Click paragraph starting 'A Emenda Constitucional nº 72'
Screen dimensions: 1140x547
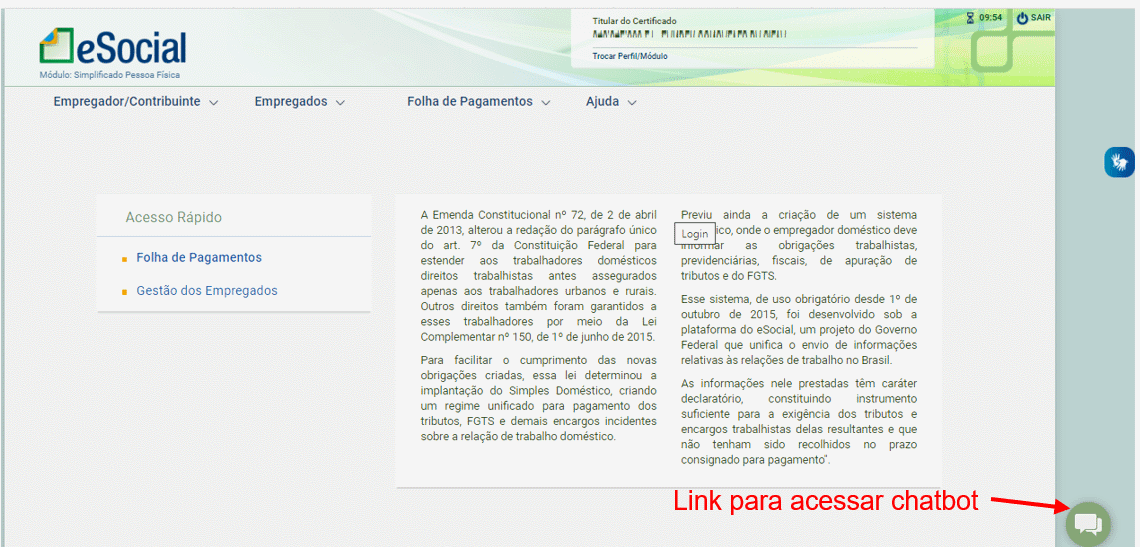click(538, 276)
